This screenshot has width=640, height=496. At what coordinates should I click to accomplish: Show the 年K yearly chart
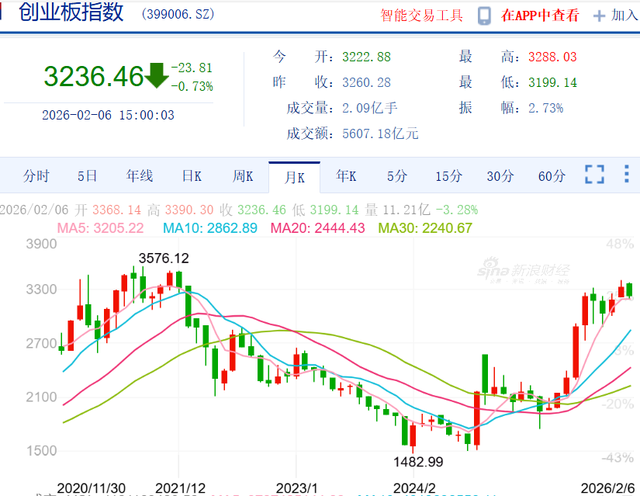tap(346, 176)
